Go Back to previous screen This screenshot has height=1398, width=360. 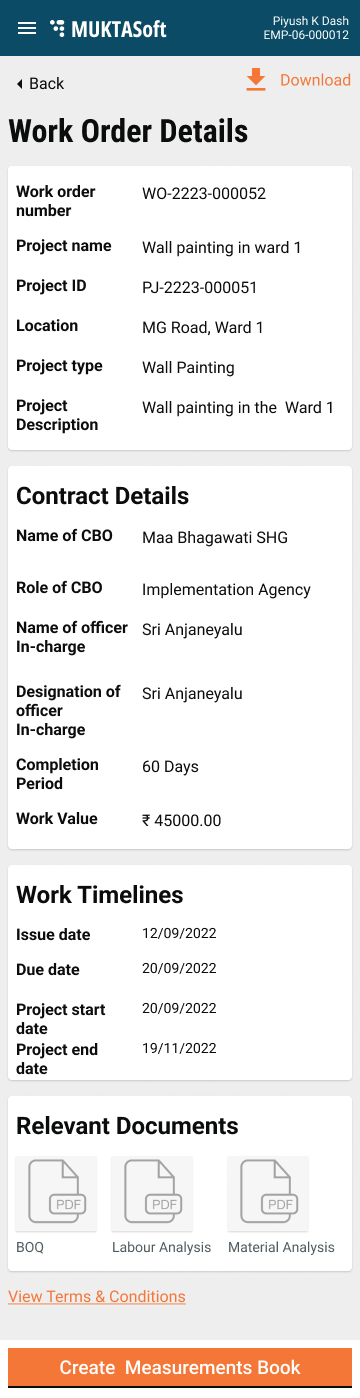[40, 84]
